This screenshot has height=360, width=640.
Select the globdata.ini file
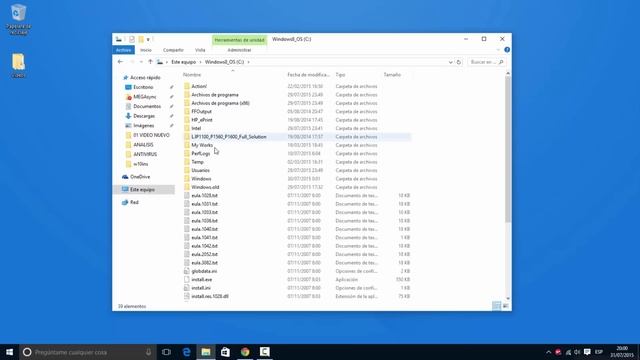point(204,271)
